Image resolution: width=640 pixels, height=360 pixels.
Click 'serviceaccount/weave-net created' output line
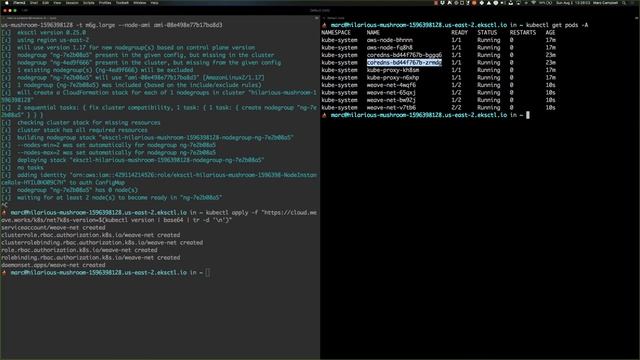tap(53, 227)
